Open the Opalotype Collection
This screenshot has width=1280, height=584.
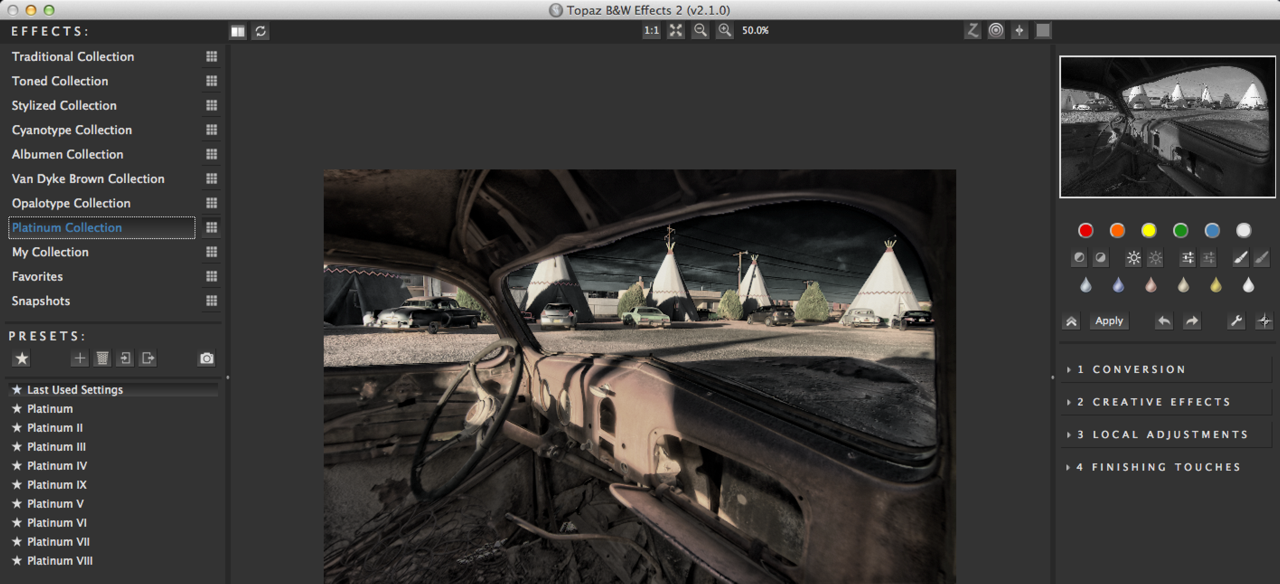coord(71,203)
